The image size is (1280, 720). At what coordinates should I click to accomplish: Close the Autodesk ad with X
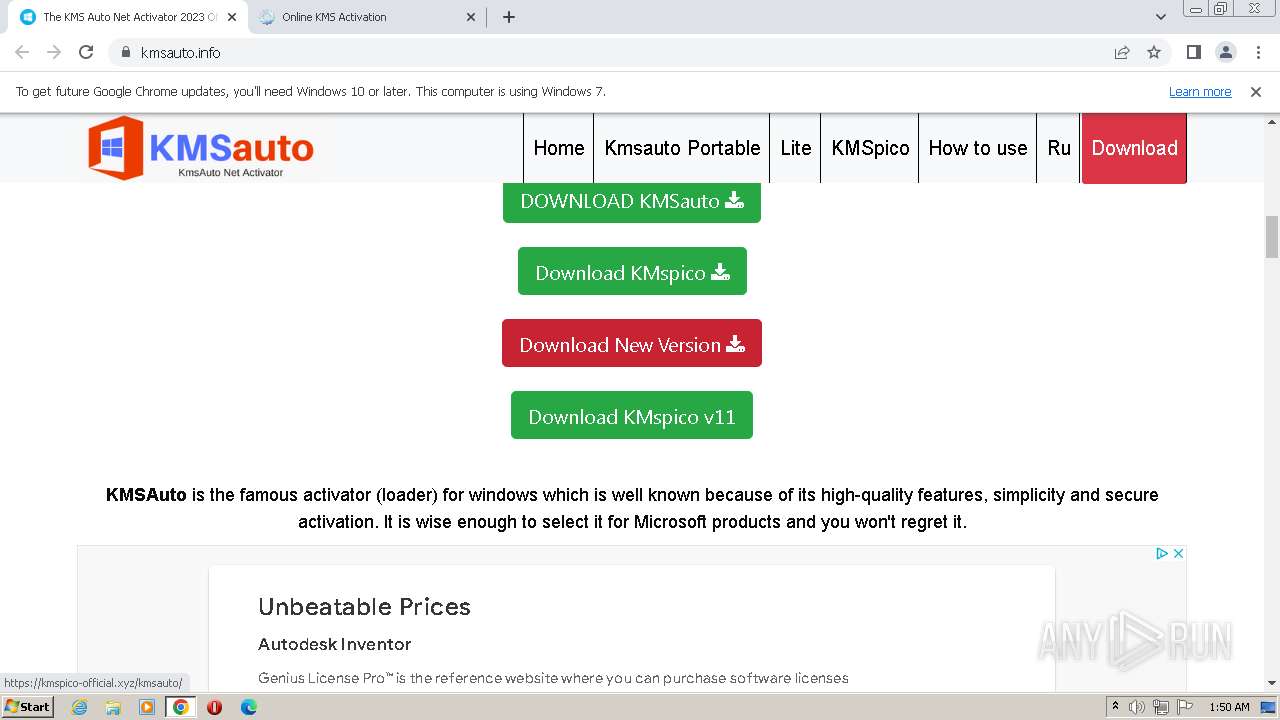tap(1178, 553)
